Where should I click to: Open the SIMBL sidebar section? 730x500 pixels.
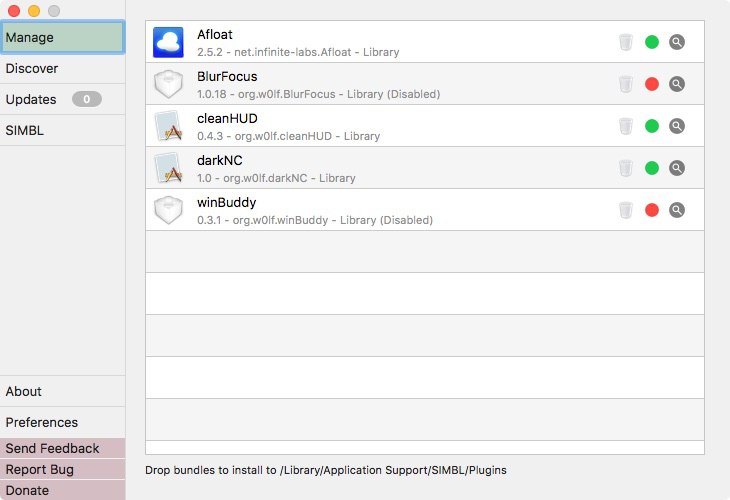tap(62, 130)
